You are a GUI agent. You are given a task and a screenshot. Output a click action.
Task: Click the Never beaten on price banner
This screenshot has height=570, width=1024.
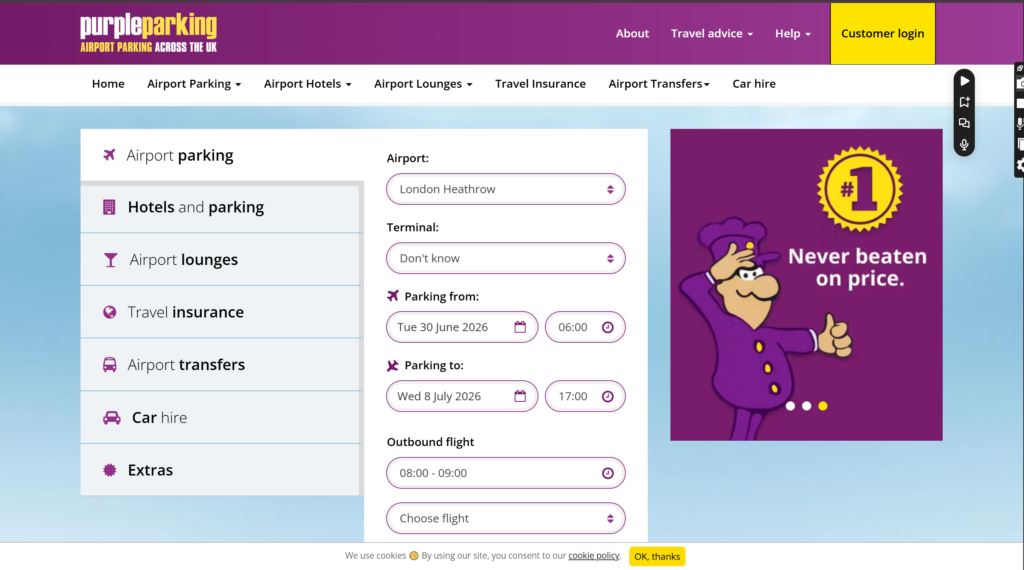tap(806, 285)
